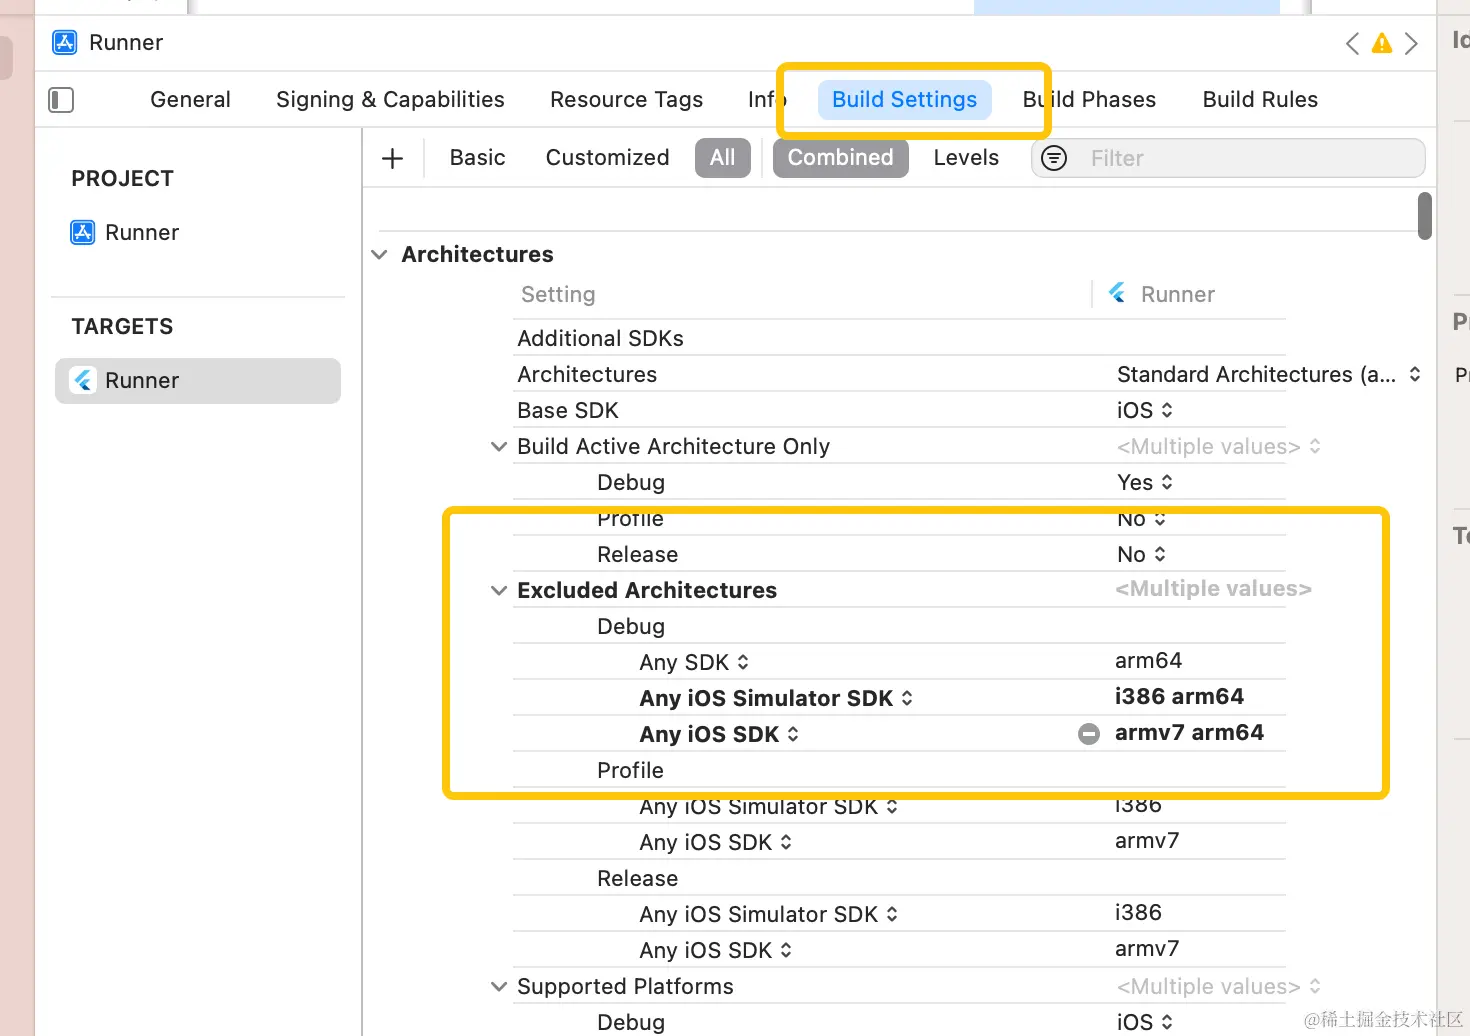Click the arm64 value for Any SDK
Screen dimensions: 1470x1036
(1148, 660)
